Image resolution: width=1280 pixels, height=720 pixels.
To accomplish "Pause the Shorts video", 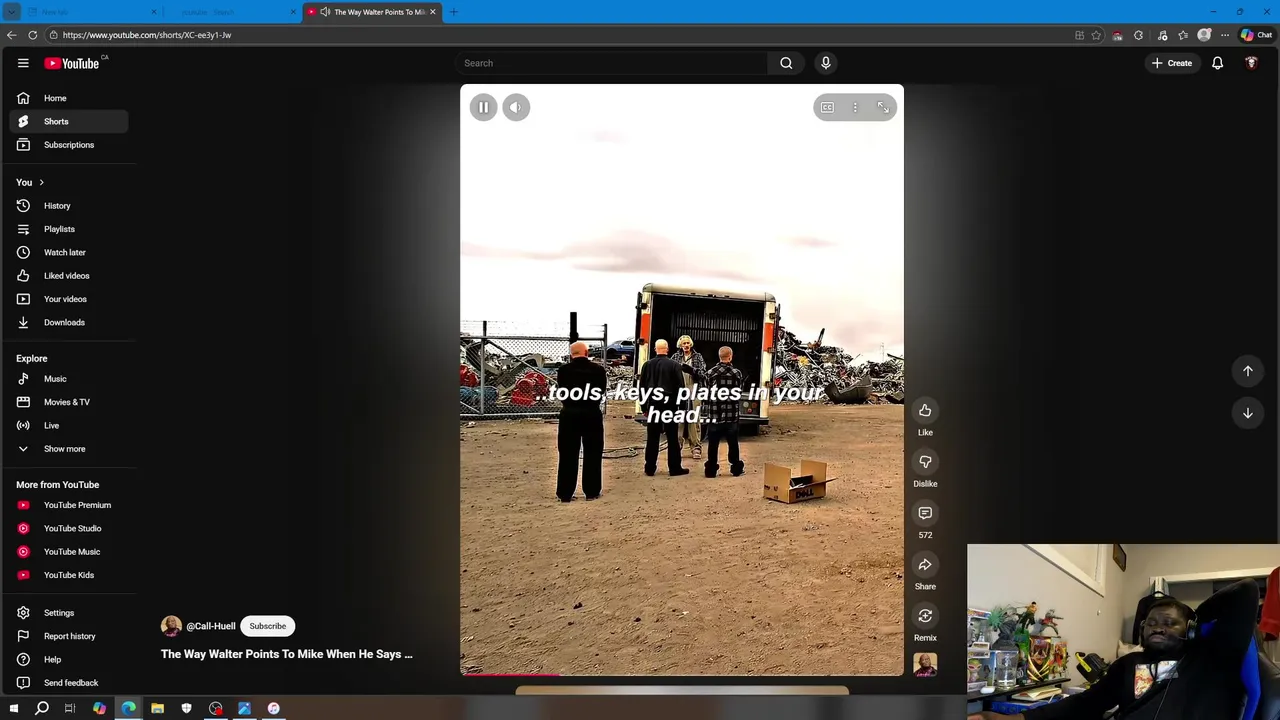I will 483,107.
